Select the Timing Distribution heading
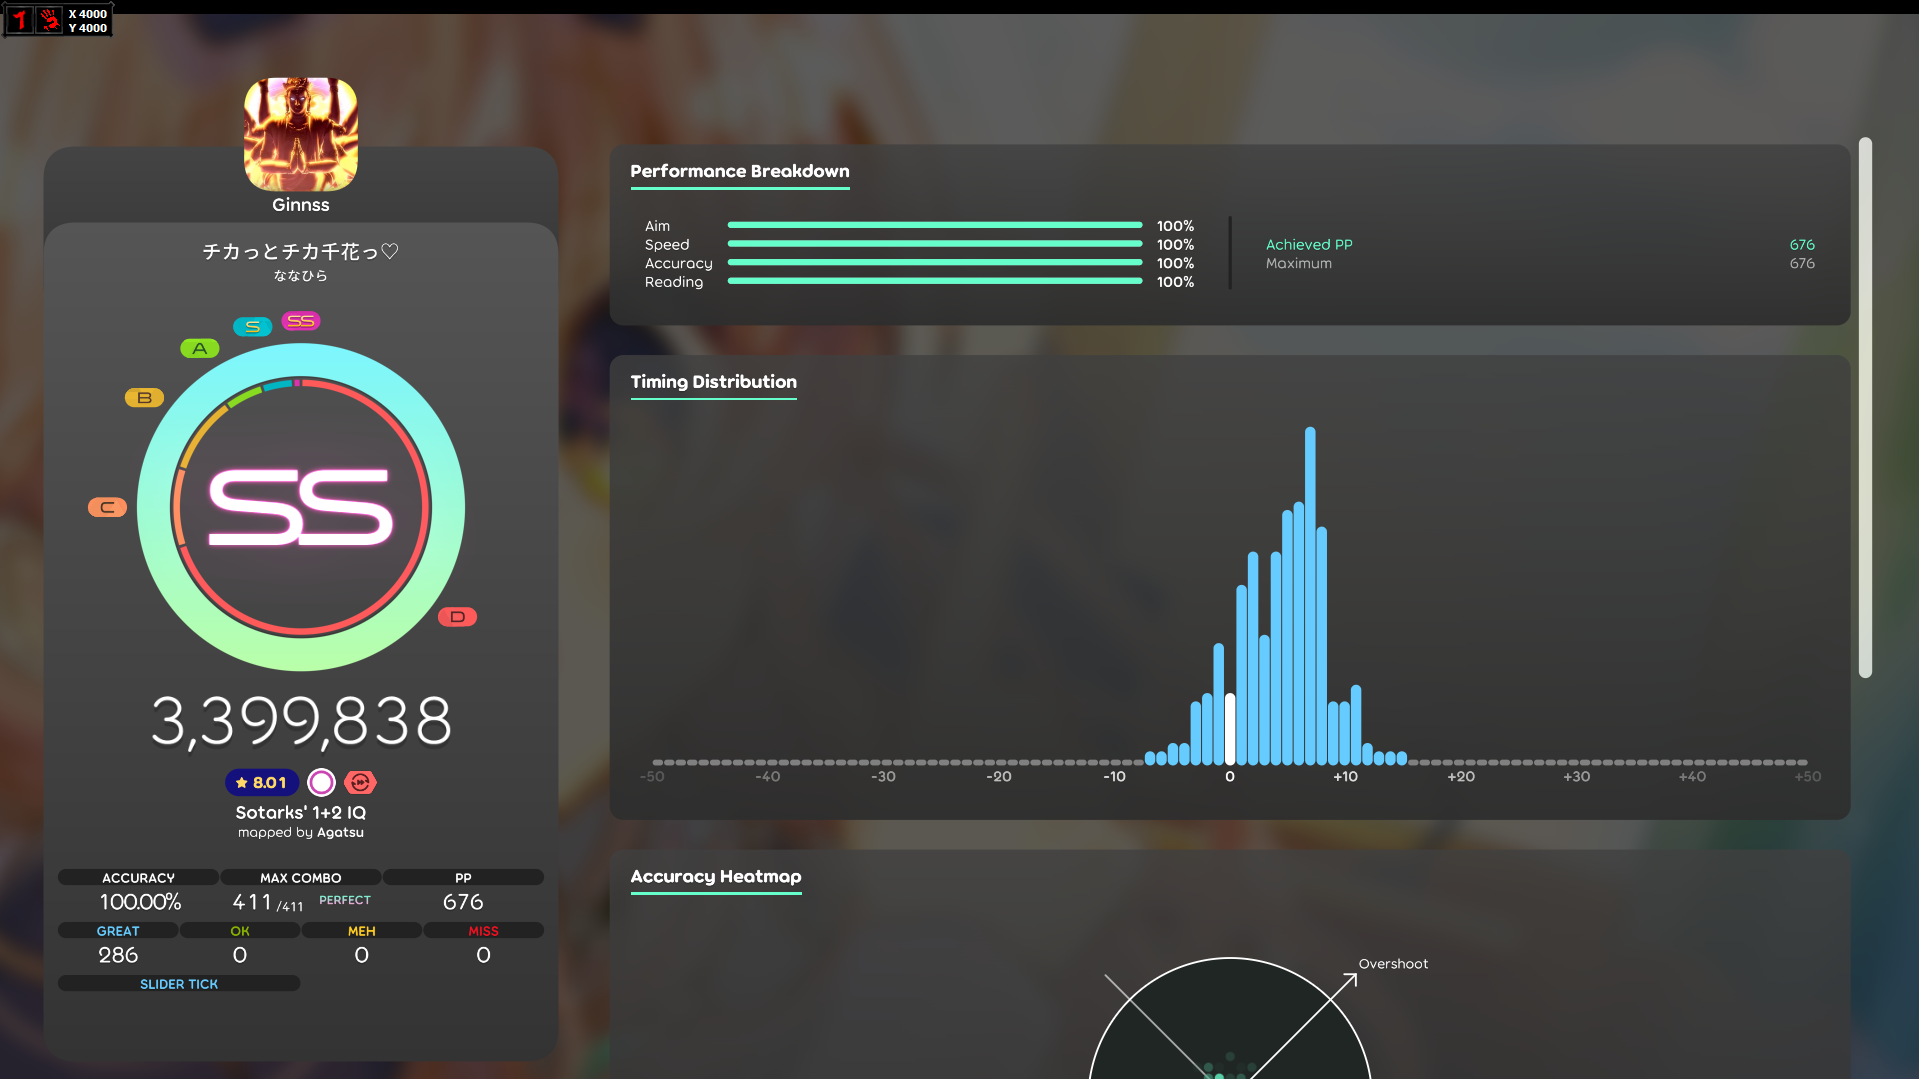The image size is (1919, 1079). (x=714, y=382)
